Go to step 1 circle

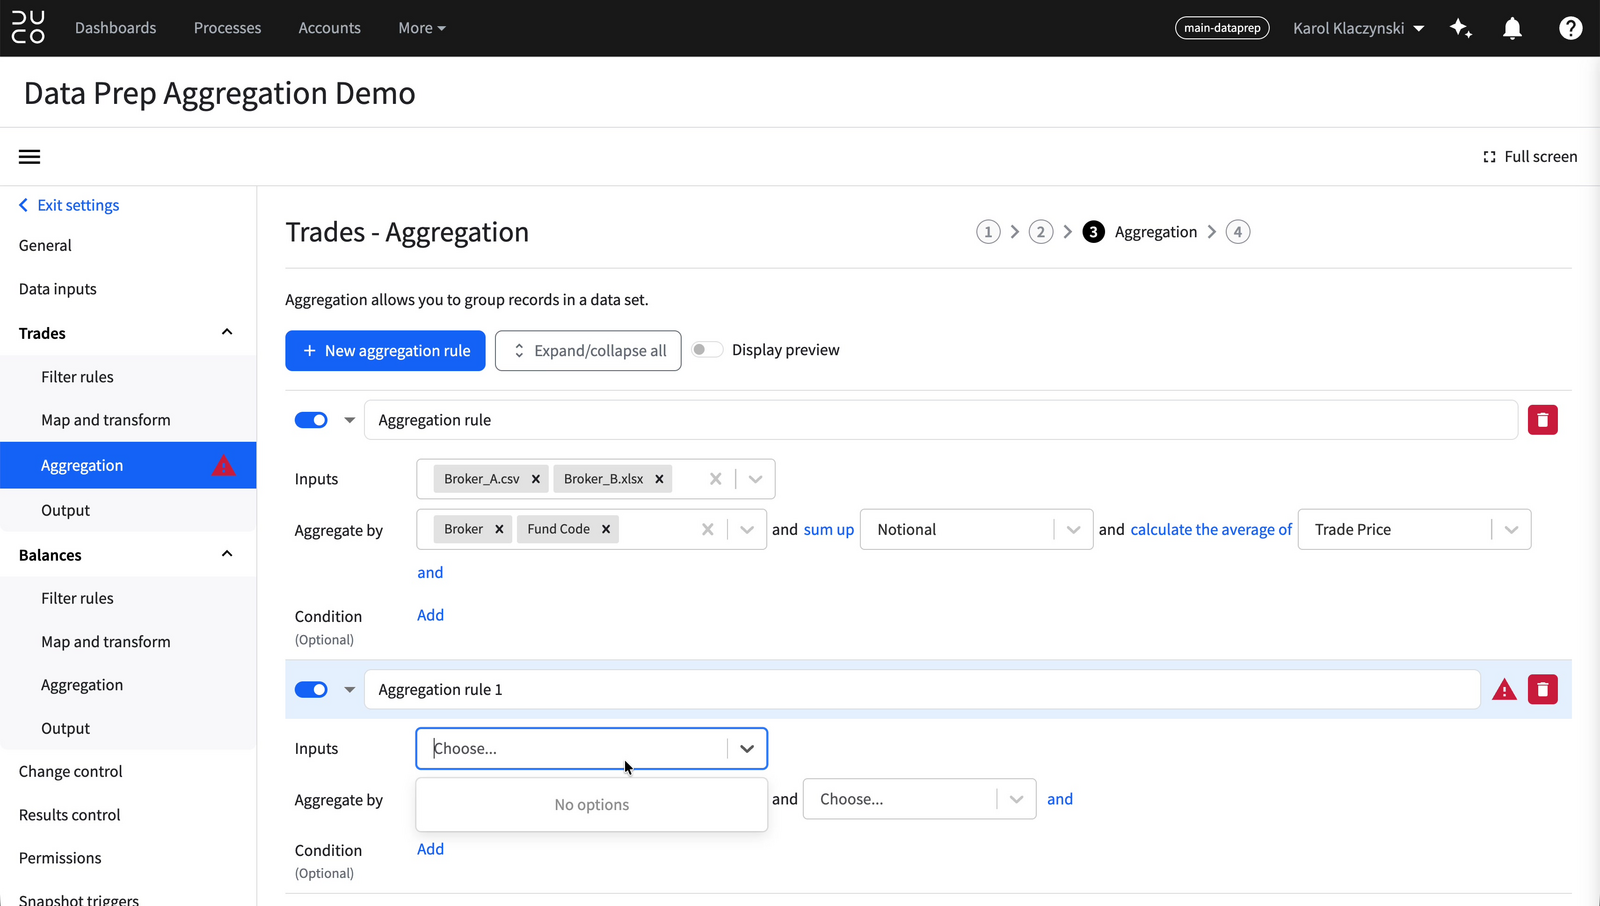coord(988,232)
